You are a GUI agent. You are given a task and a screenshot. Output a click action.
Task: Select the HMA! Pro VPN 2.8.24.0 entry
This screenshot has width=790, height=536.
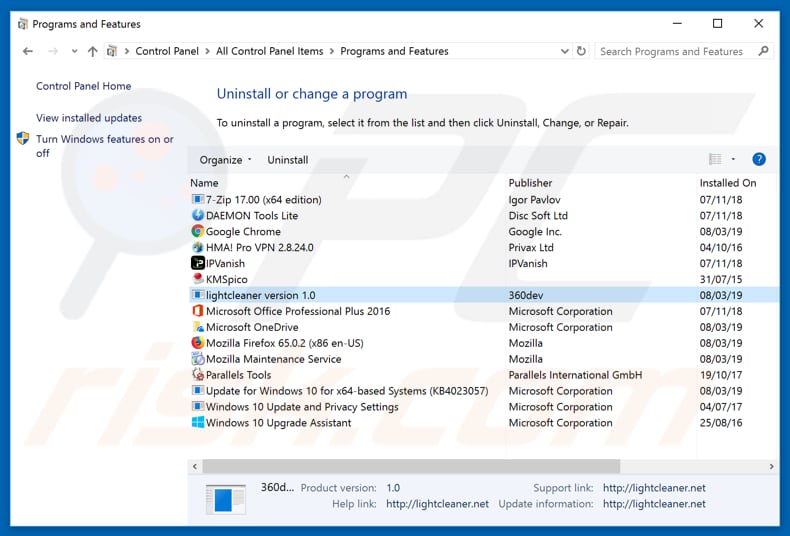(x=259, y=247)
